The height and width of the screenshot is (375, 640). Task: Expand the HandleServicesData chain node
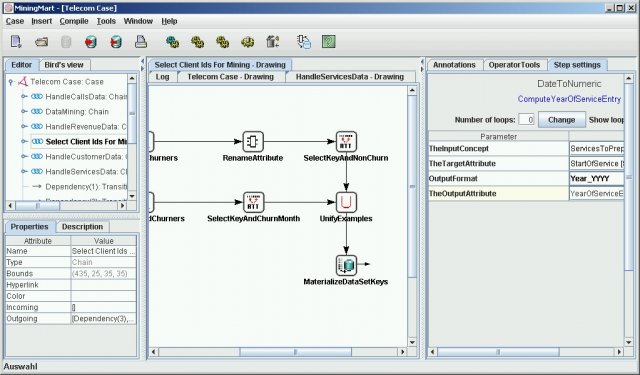click(x=24, y=171)
